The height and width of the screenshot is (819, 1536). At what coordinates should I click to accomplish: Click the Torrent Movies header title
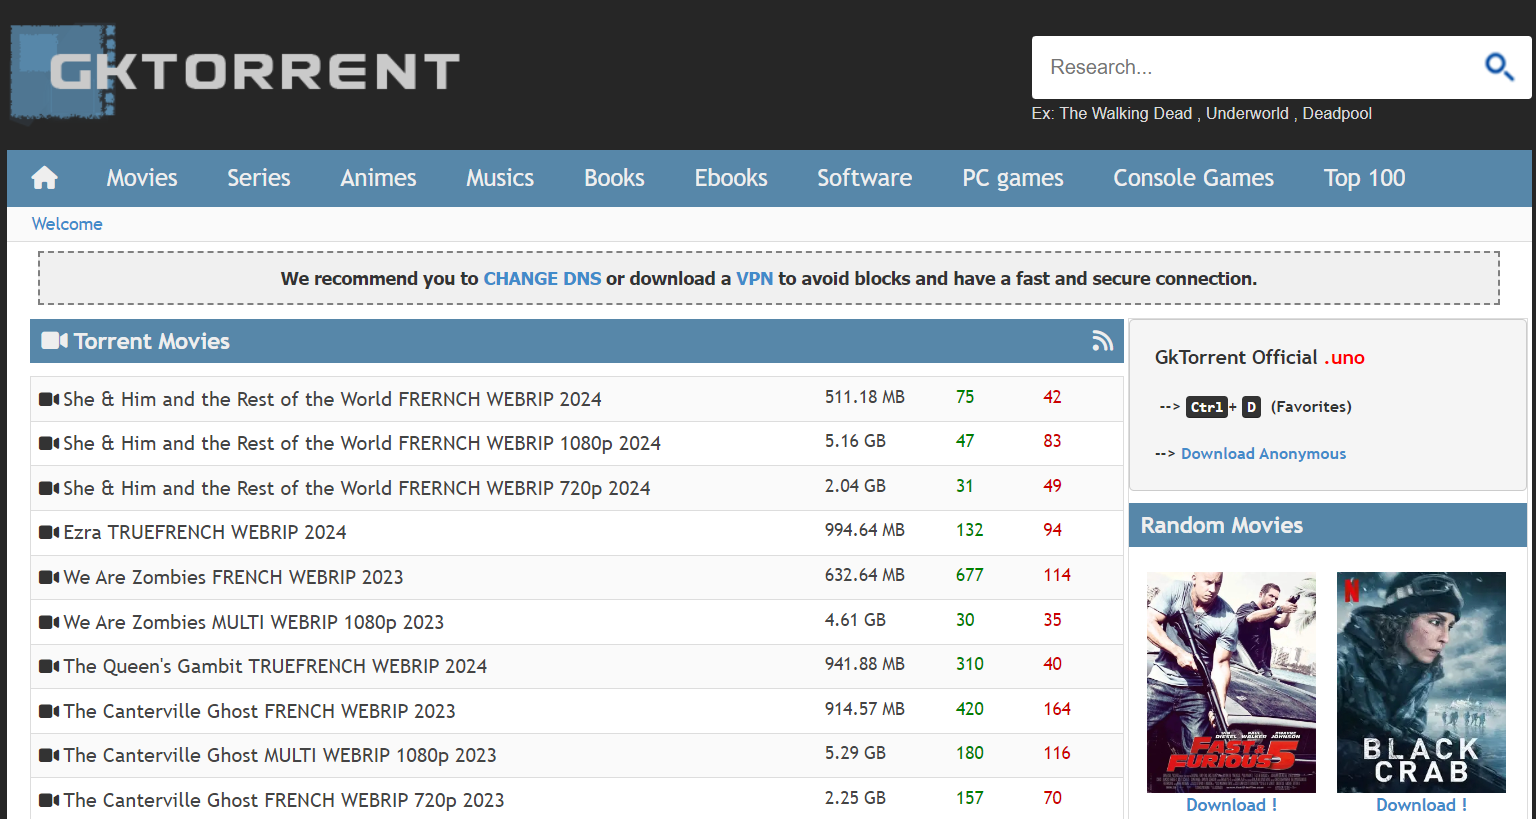pos(152,341)
